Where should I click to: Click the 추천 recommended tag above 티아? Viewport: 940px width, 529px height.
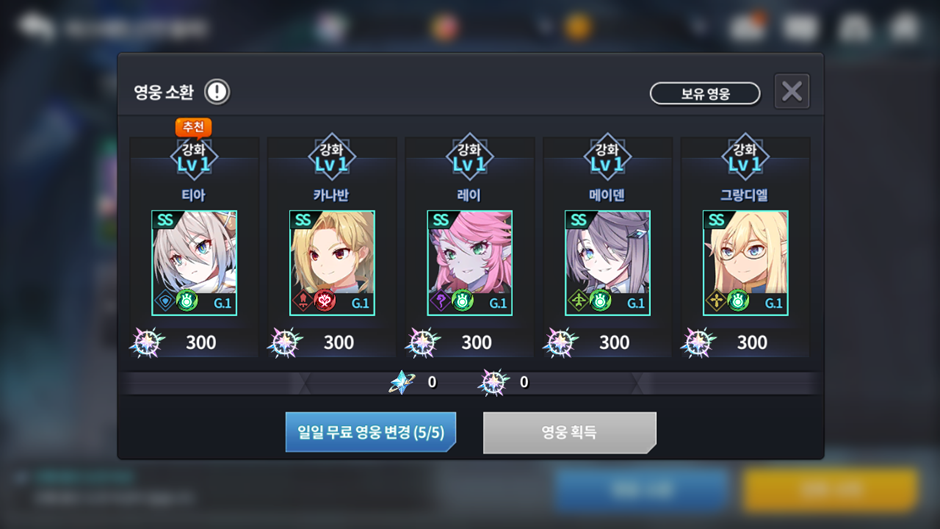[x=193, y=127]
